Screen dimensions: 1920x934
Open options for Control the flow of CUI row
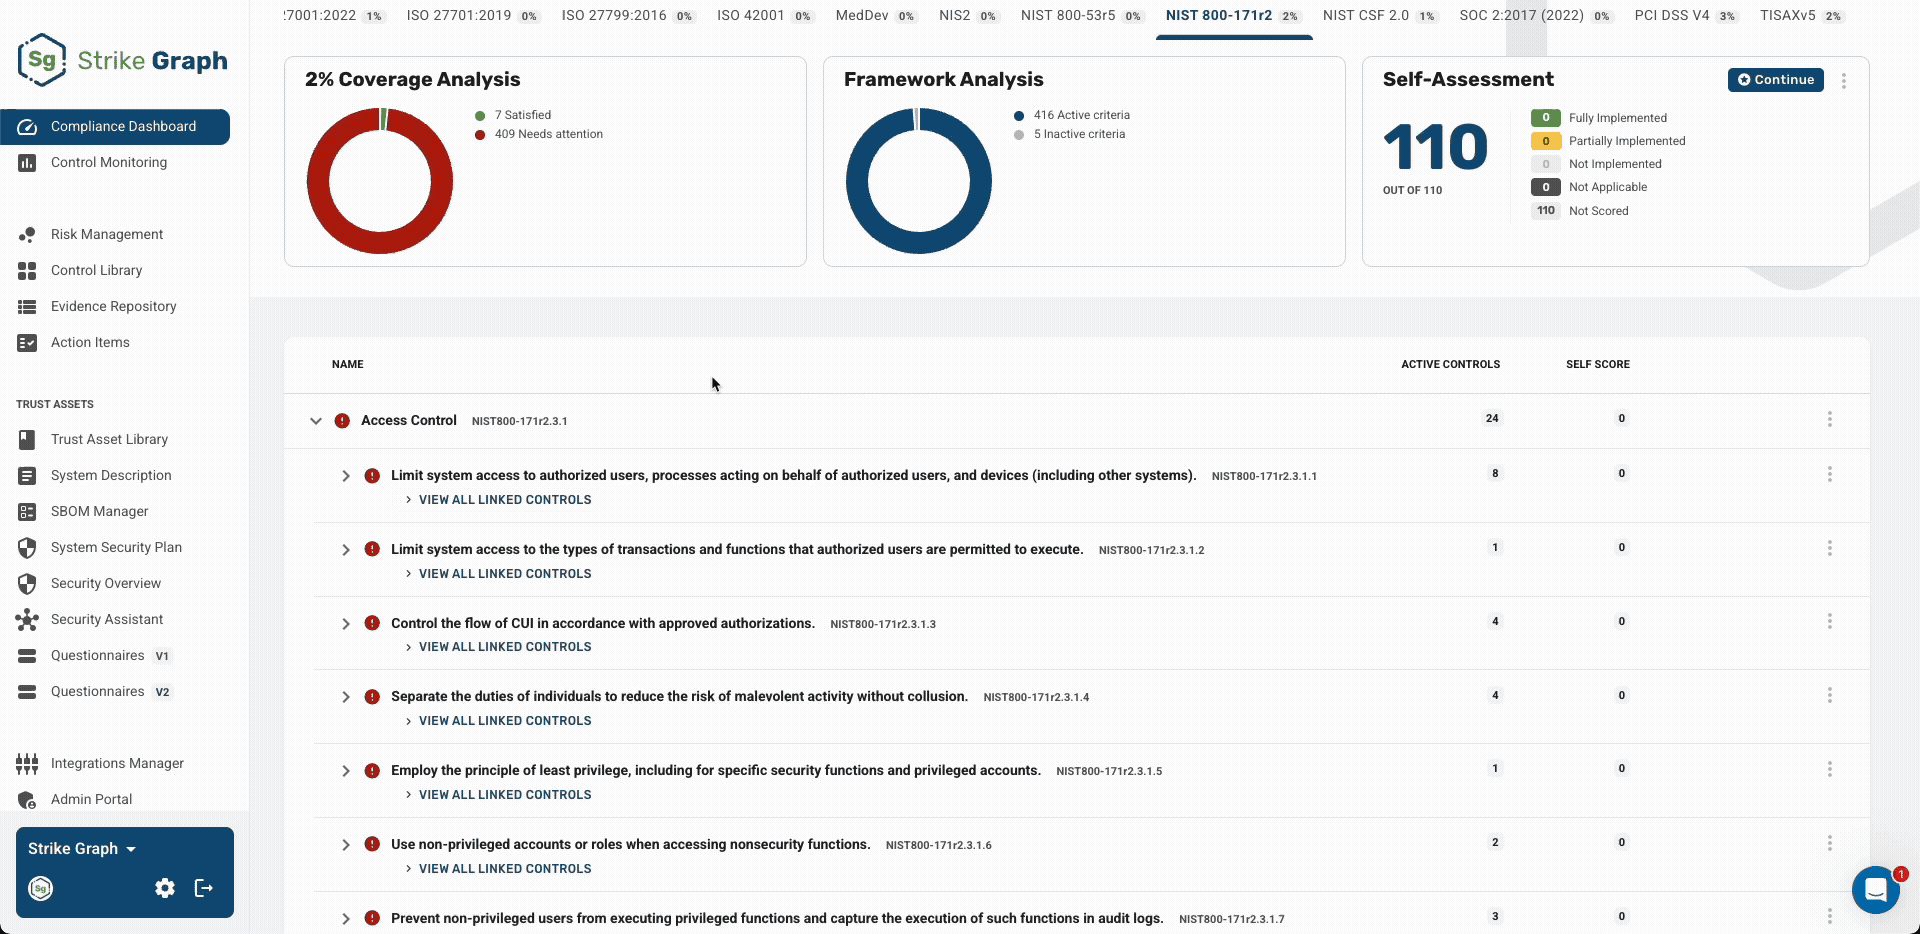click(1830, 622)
